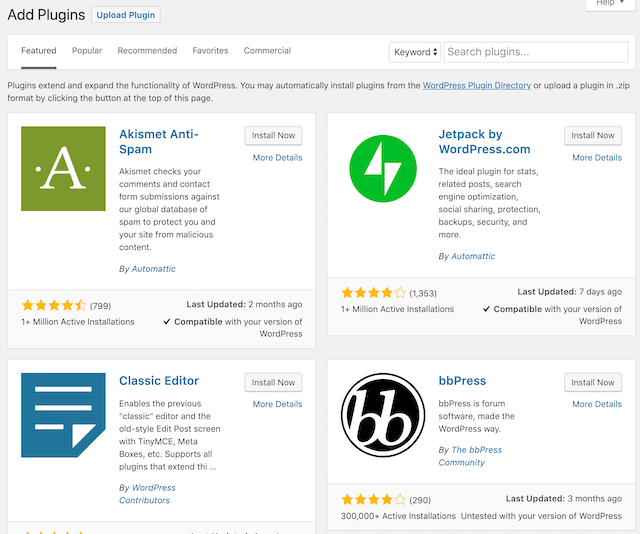Install Jetpack by WordPress.com

coord(593,136)
